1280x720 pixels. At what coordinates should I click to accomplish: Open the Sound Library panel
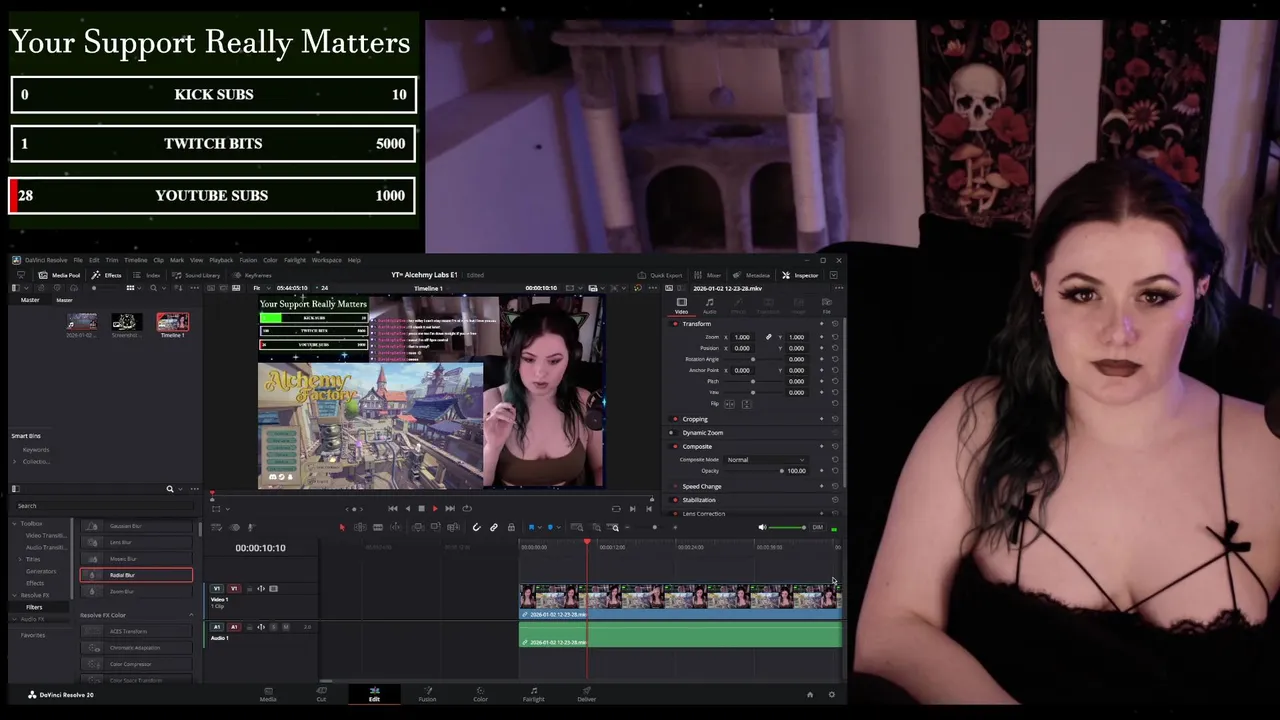click(196, 275)
